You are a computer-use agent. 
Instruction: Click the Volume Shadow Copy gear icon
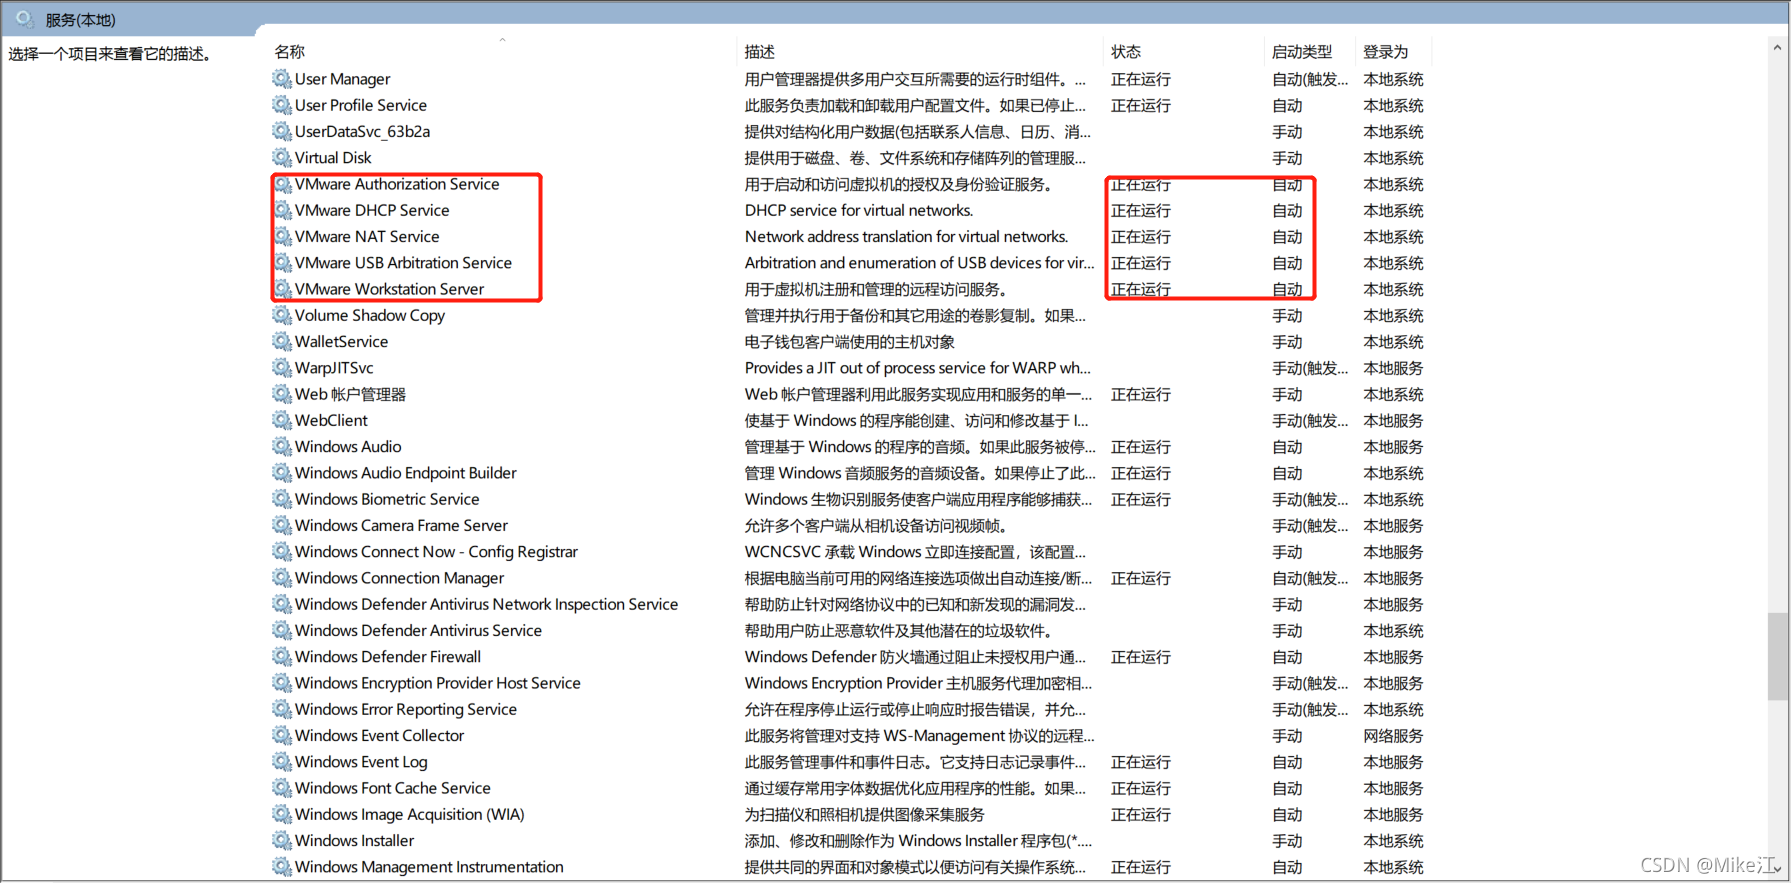click(x=281, y=315)
